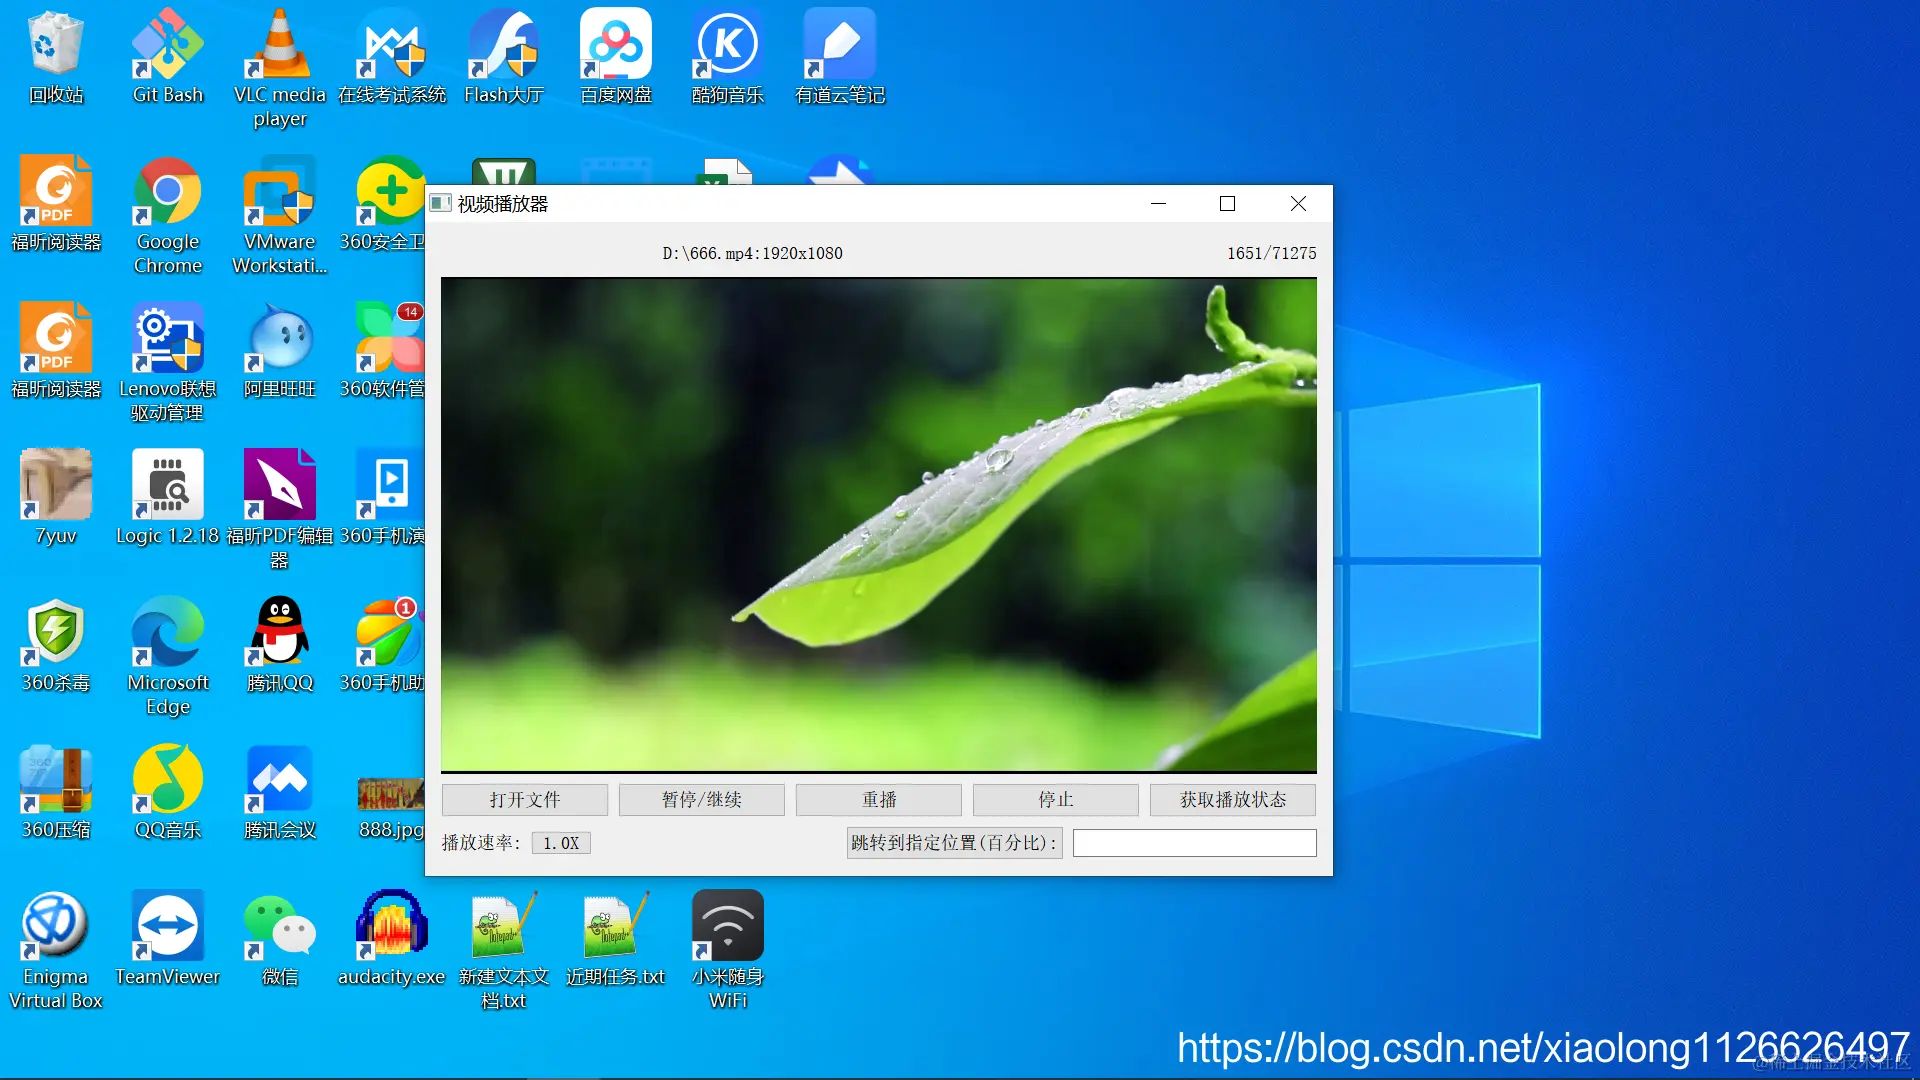Open Google Chrome desktop icon
Image resolution: width=1920 pixels, height=1080 pixels.
(x=168, y=192)
